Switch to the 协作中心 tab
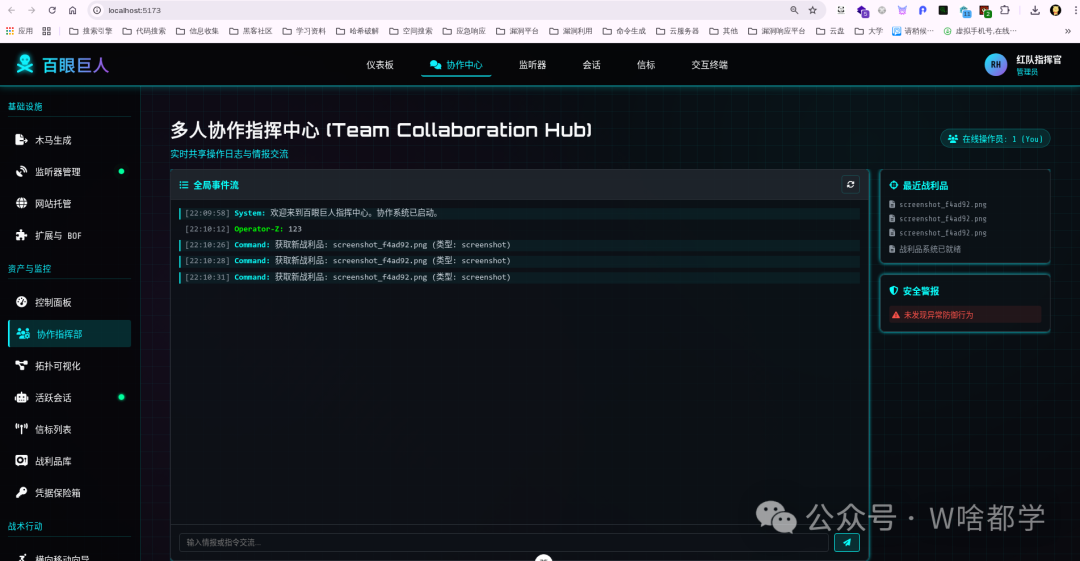Screen dimensions: 1080x561 (x=456, y=65)
